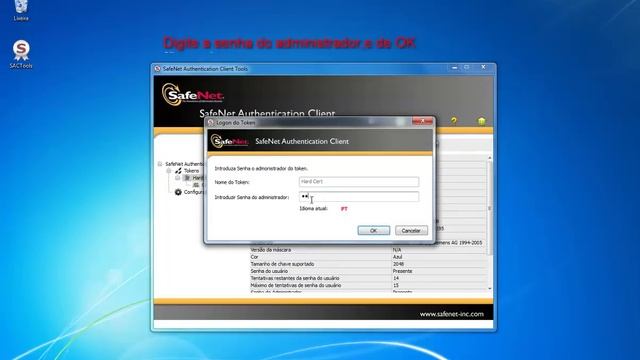Click the 'N/A' mask version value
The height and width of the screenshot is (360, 640).
(397, 250)
